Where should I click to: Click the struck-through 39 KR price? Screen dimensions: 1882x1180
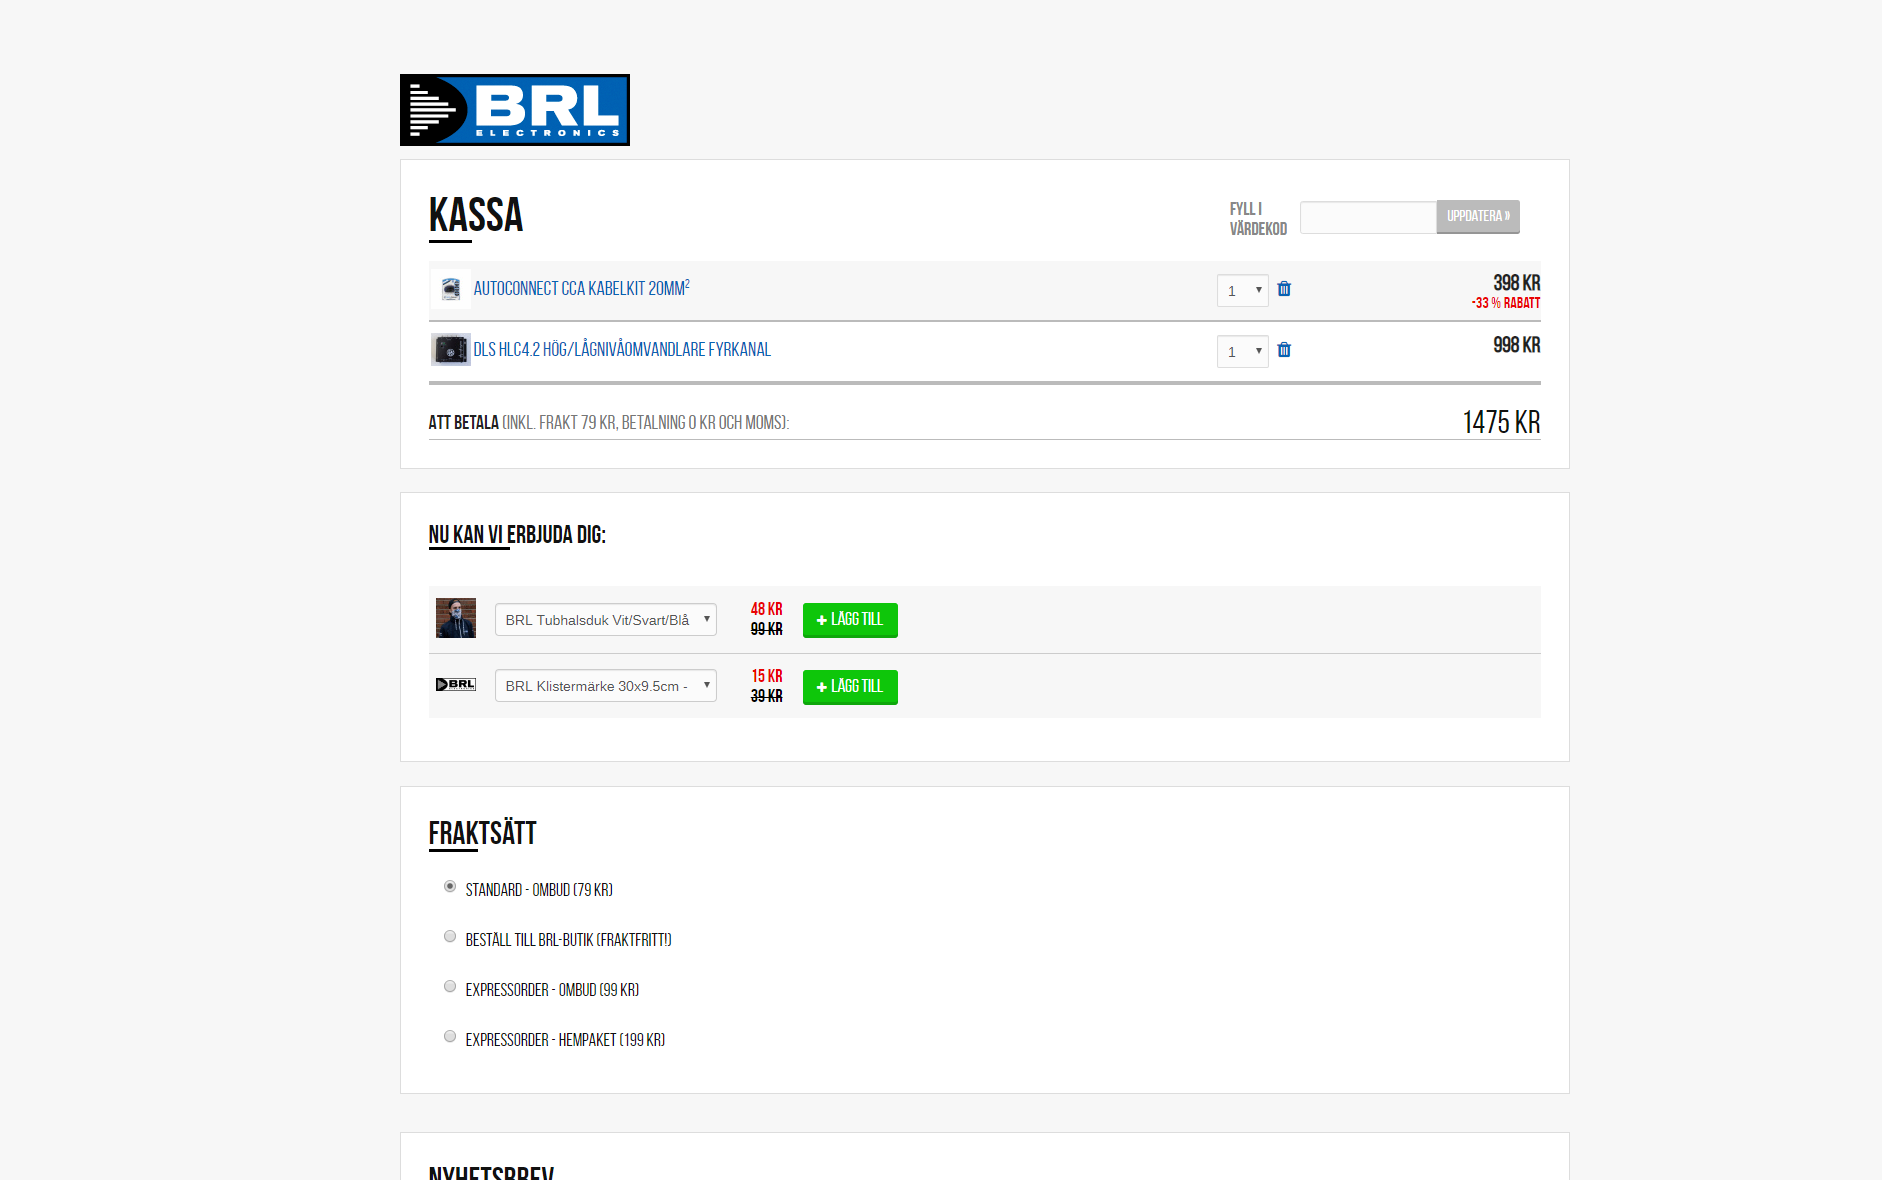767,696
